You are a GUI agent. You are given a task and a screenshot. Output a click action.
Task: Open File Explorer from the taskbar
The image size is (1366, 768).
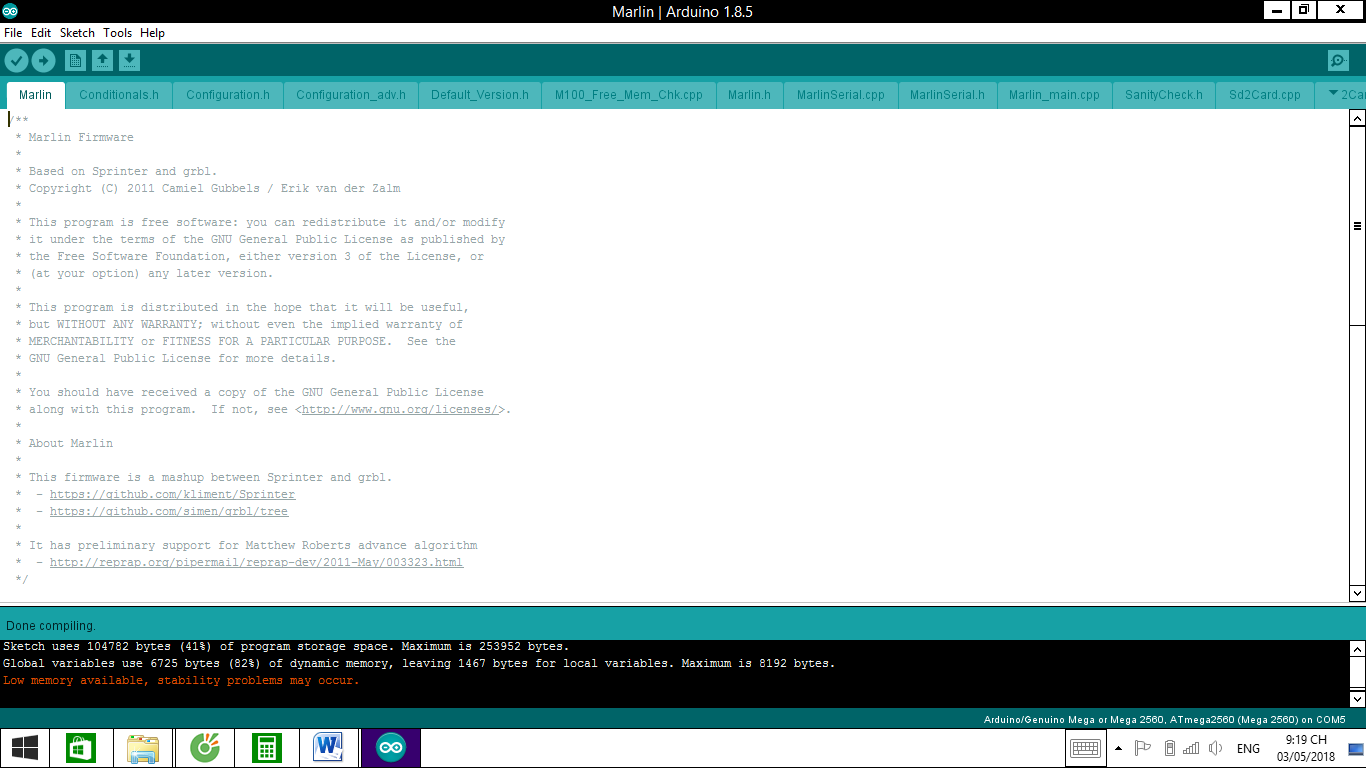[143, 748]
